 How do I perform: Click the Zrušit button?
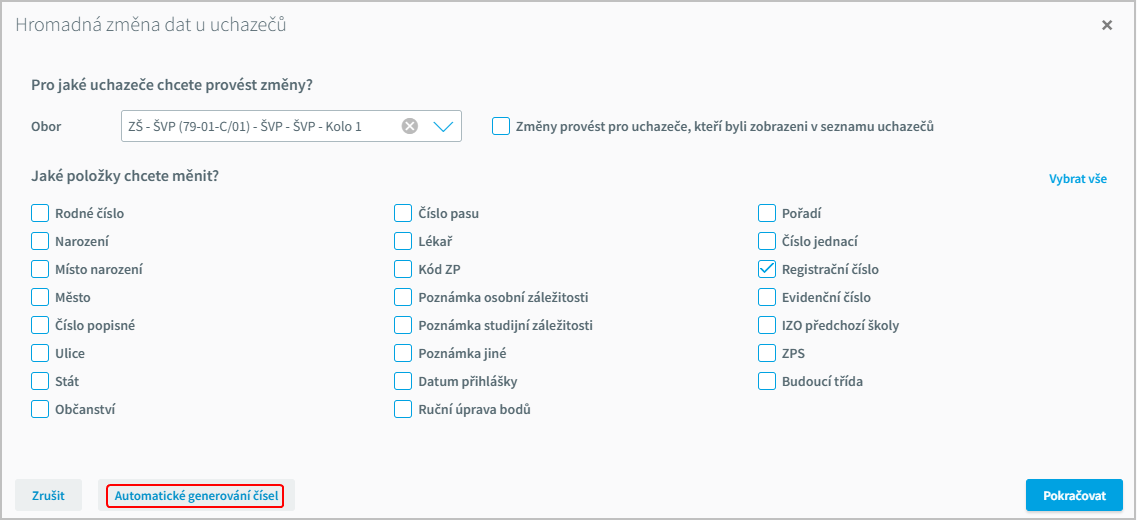[x=49, y=496]
